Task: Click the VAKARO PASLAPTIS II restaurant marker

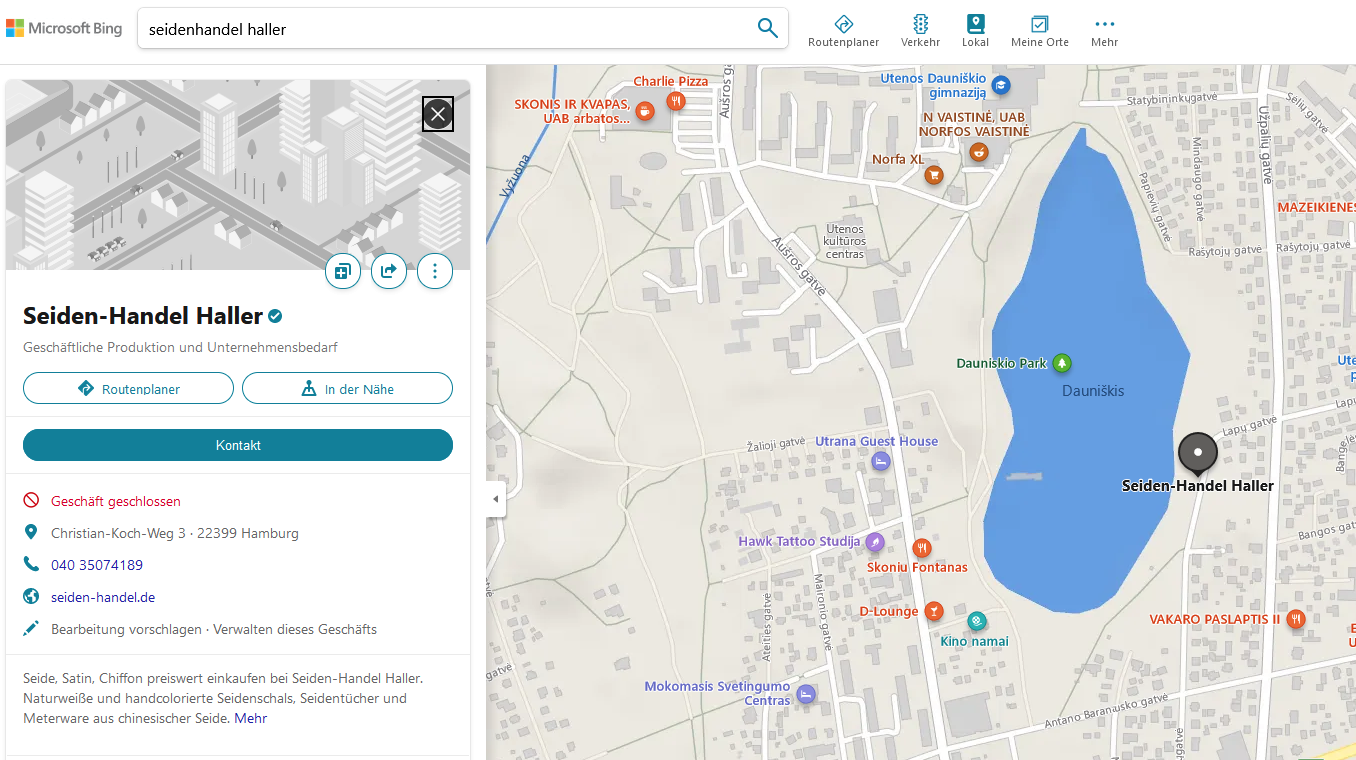Action: click(x=1296, y=619)
